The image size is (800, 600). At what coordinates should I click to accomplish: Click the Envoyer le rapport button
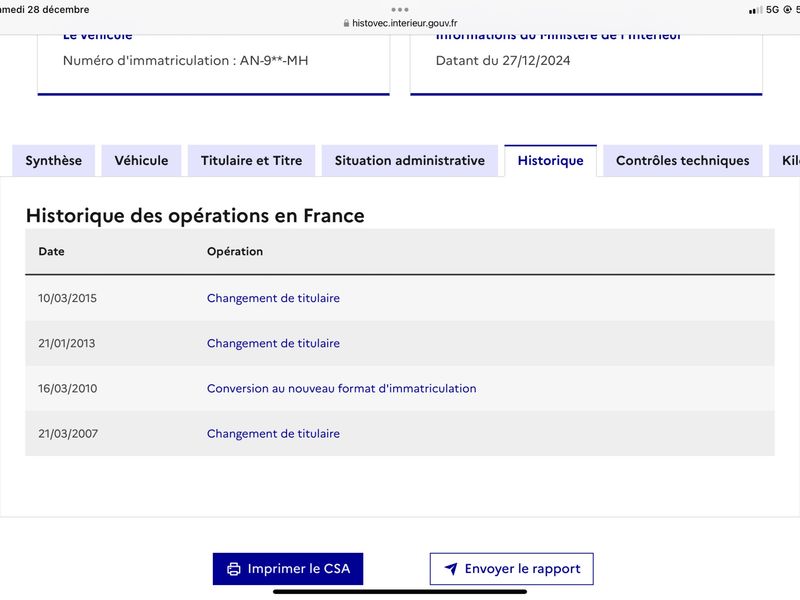click(512, 569)
